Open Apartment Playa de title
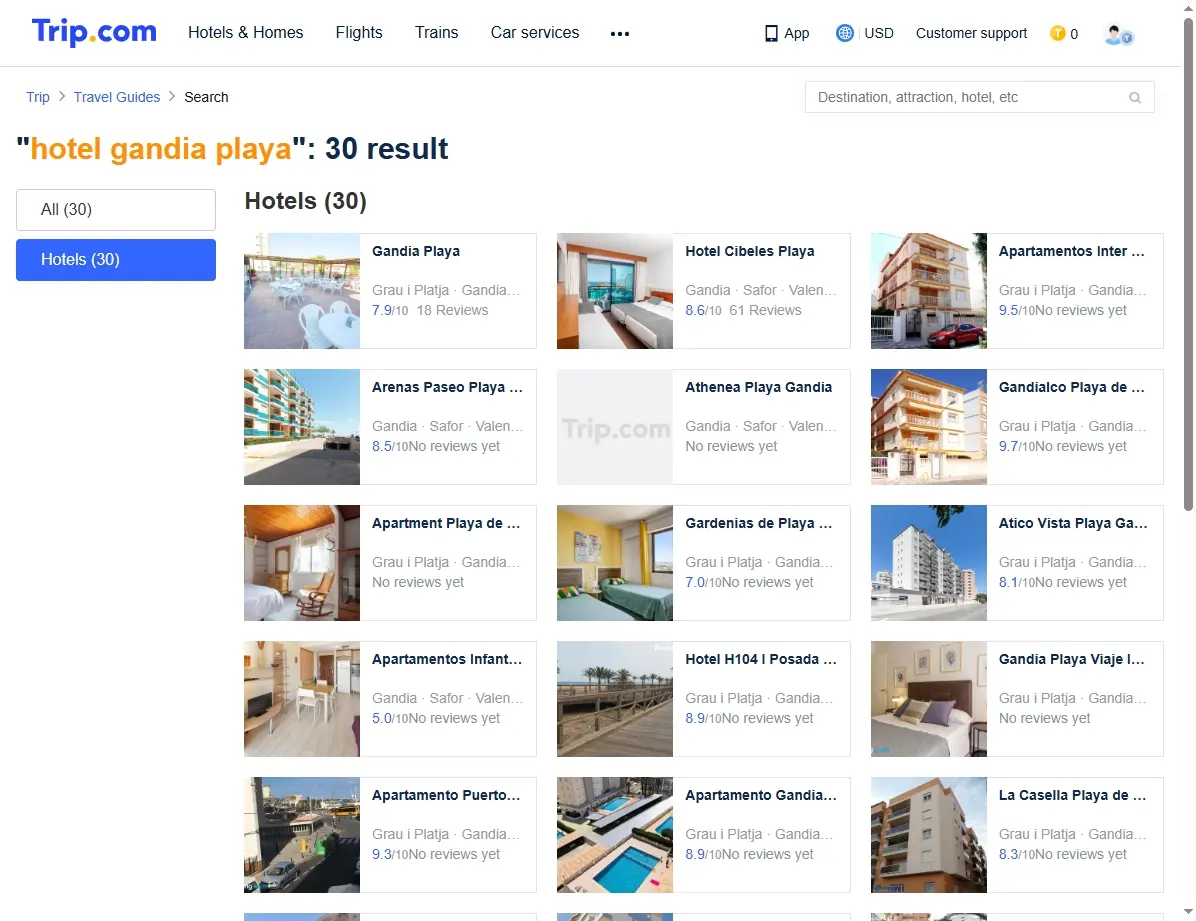 [446, 523]
